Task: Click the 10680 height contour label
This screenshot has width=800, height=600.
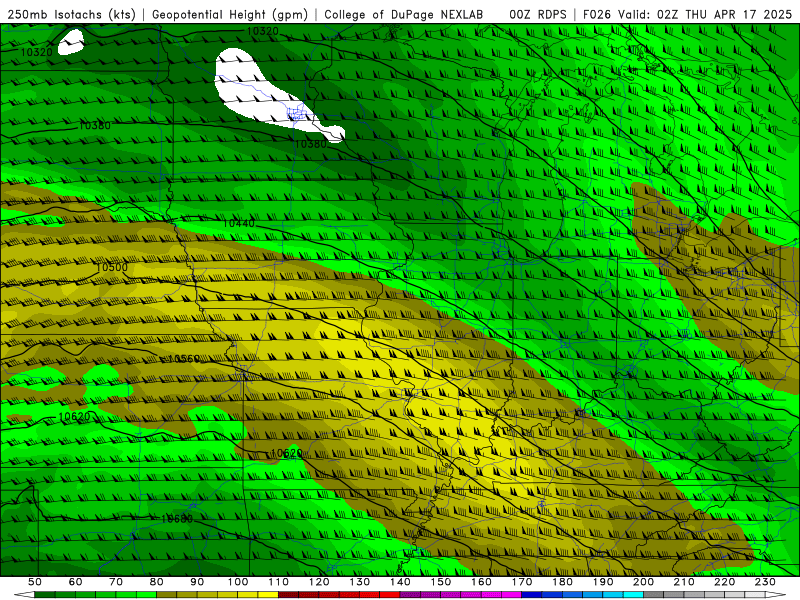Action: pos(177,519)
